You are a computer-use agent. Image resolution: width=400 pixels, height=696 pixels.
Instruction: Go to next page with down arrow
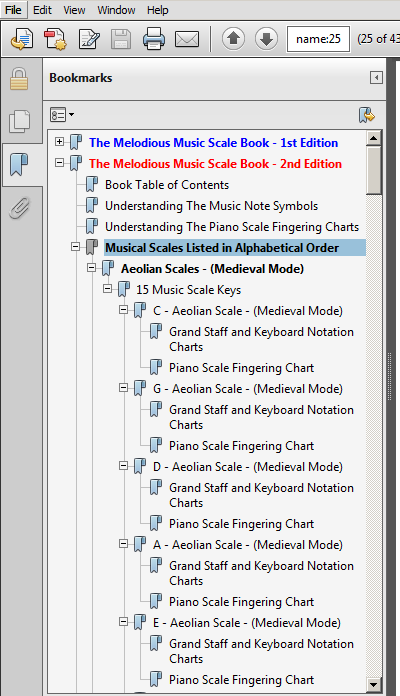coord(266,39)
